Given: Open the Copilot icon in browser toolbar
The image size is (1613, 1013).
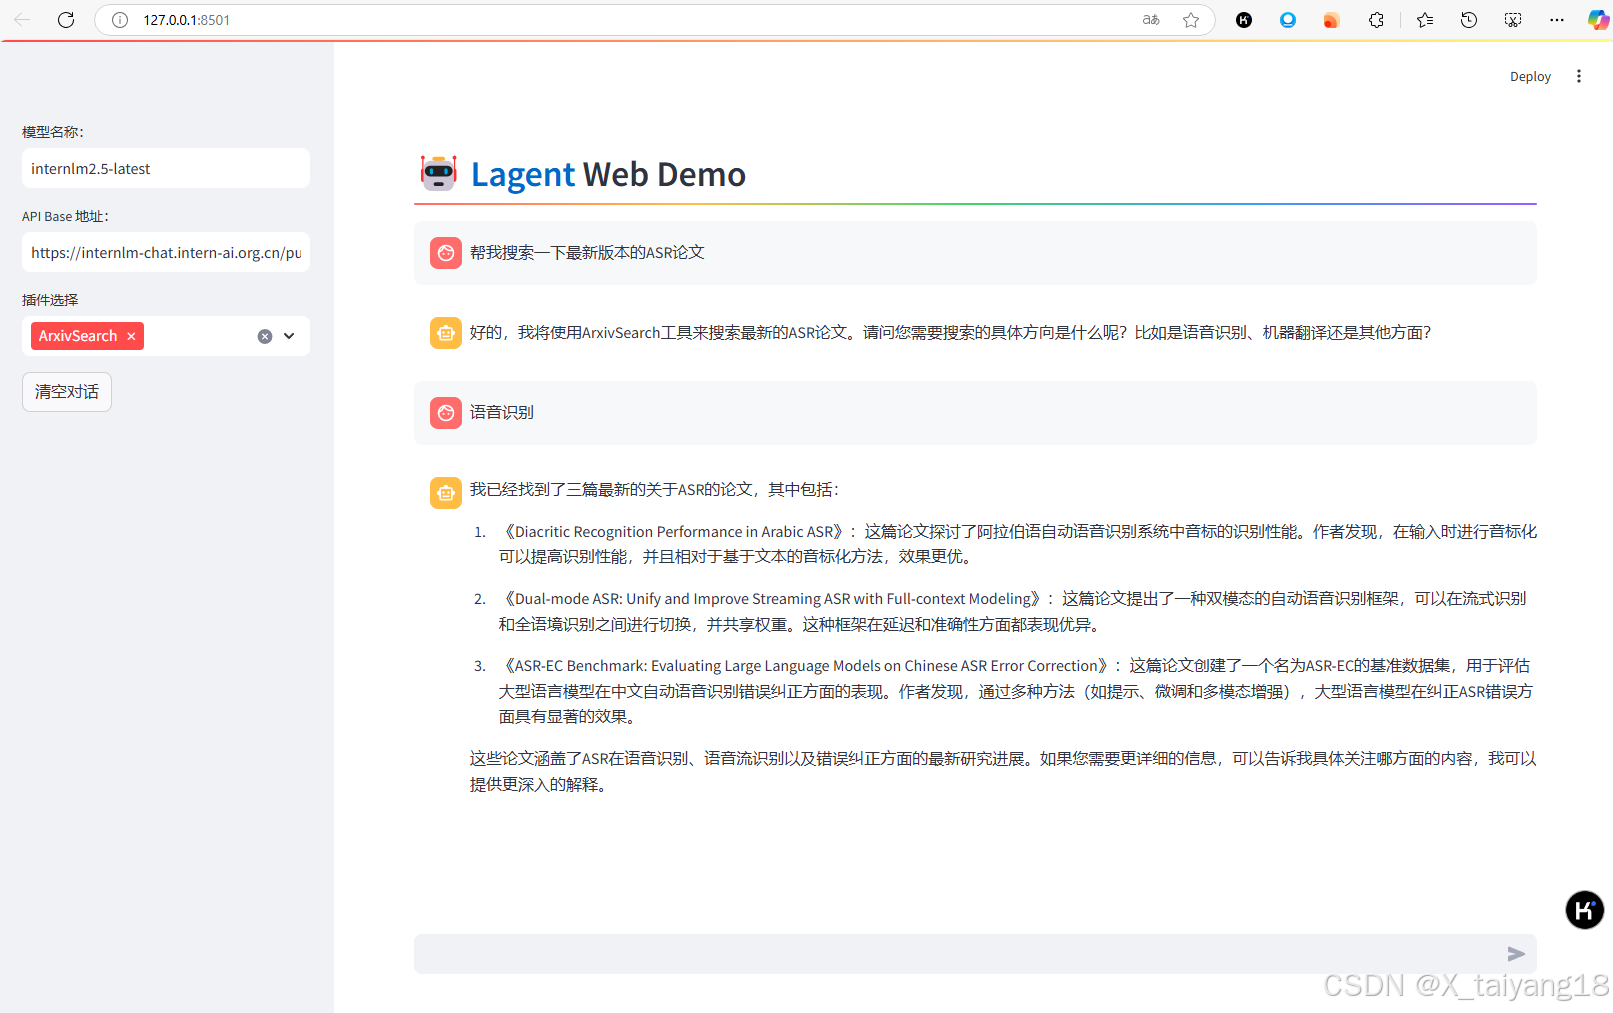Looking at the screenshot, I should click(1598, 20).
